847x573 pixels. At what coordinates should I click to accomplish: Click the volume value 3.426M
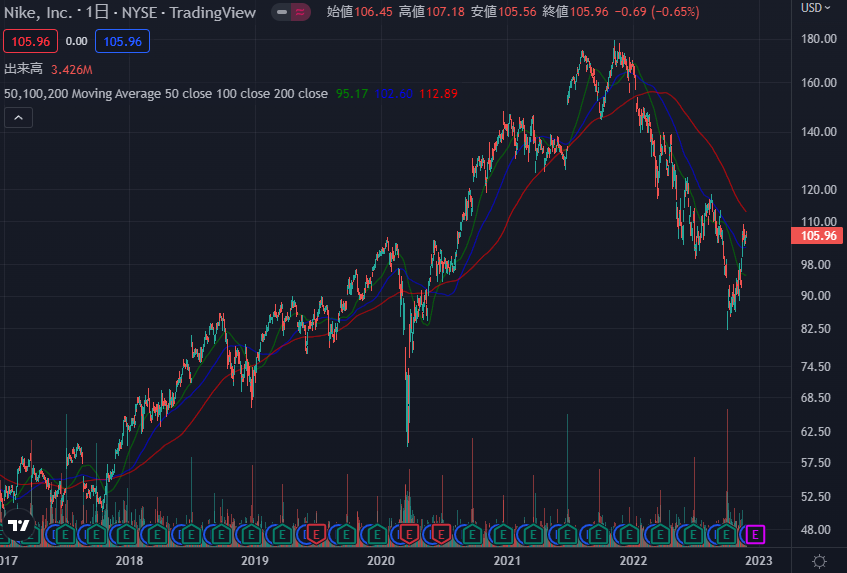71,70
